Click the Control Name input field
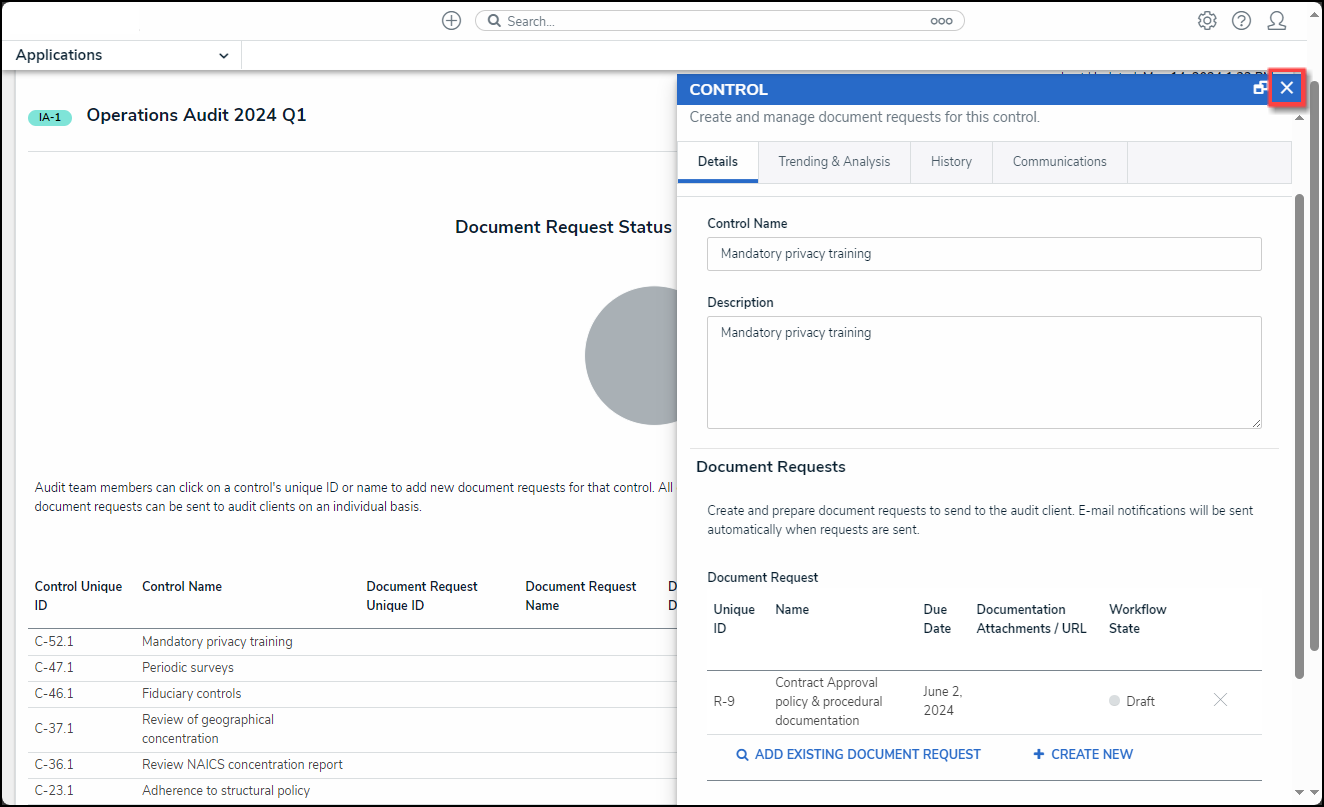 983,254
